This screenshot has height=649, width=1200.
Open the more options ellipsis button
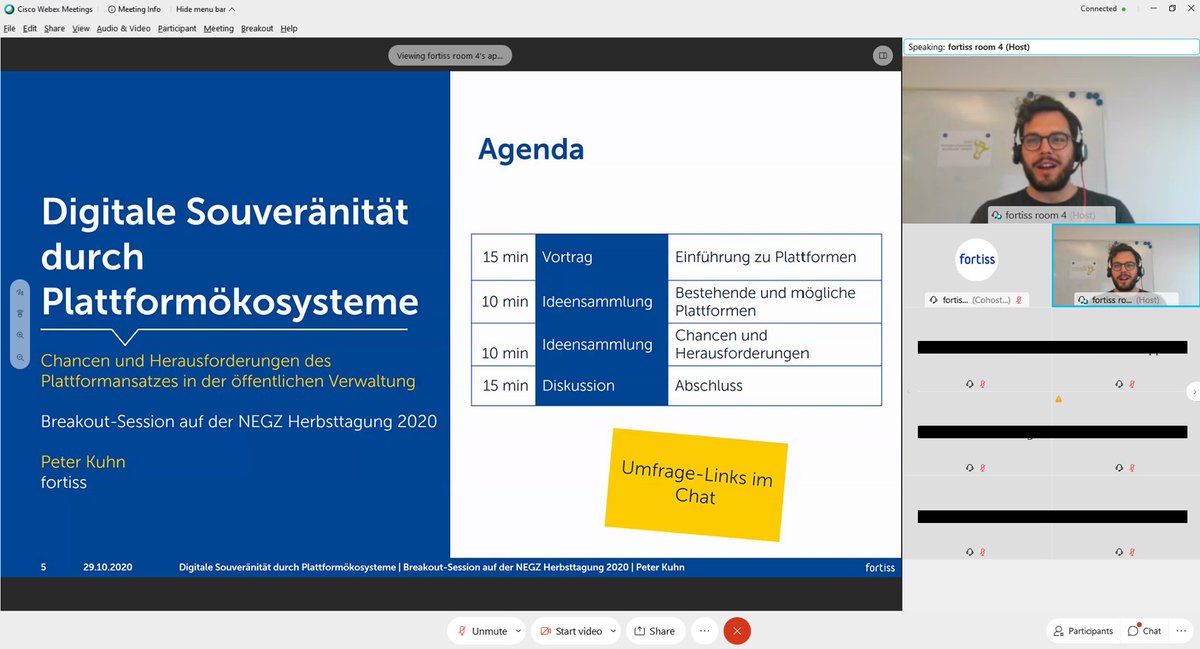tap(704, 631)
